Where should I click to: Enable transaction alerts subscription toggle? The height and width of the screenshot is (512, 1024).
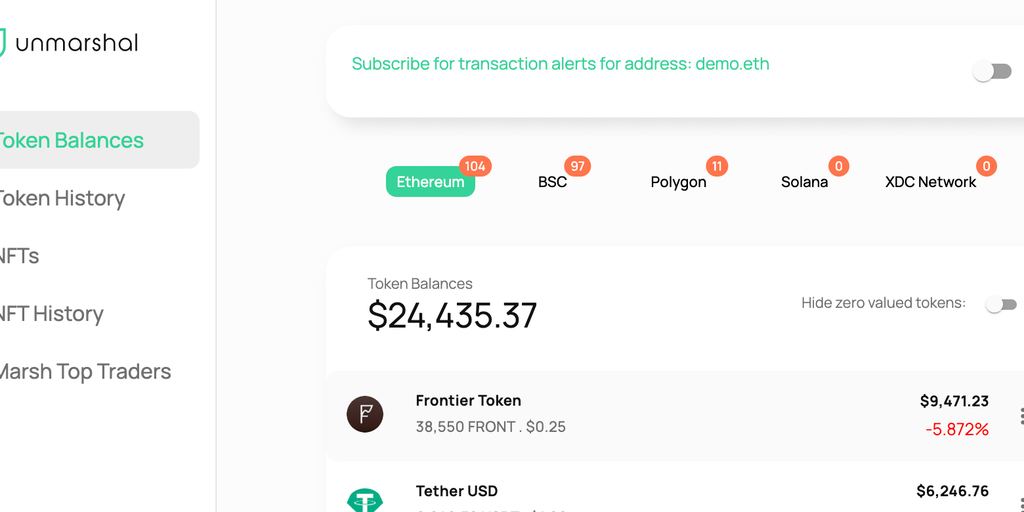click(x=992, y=71)
